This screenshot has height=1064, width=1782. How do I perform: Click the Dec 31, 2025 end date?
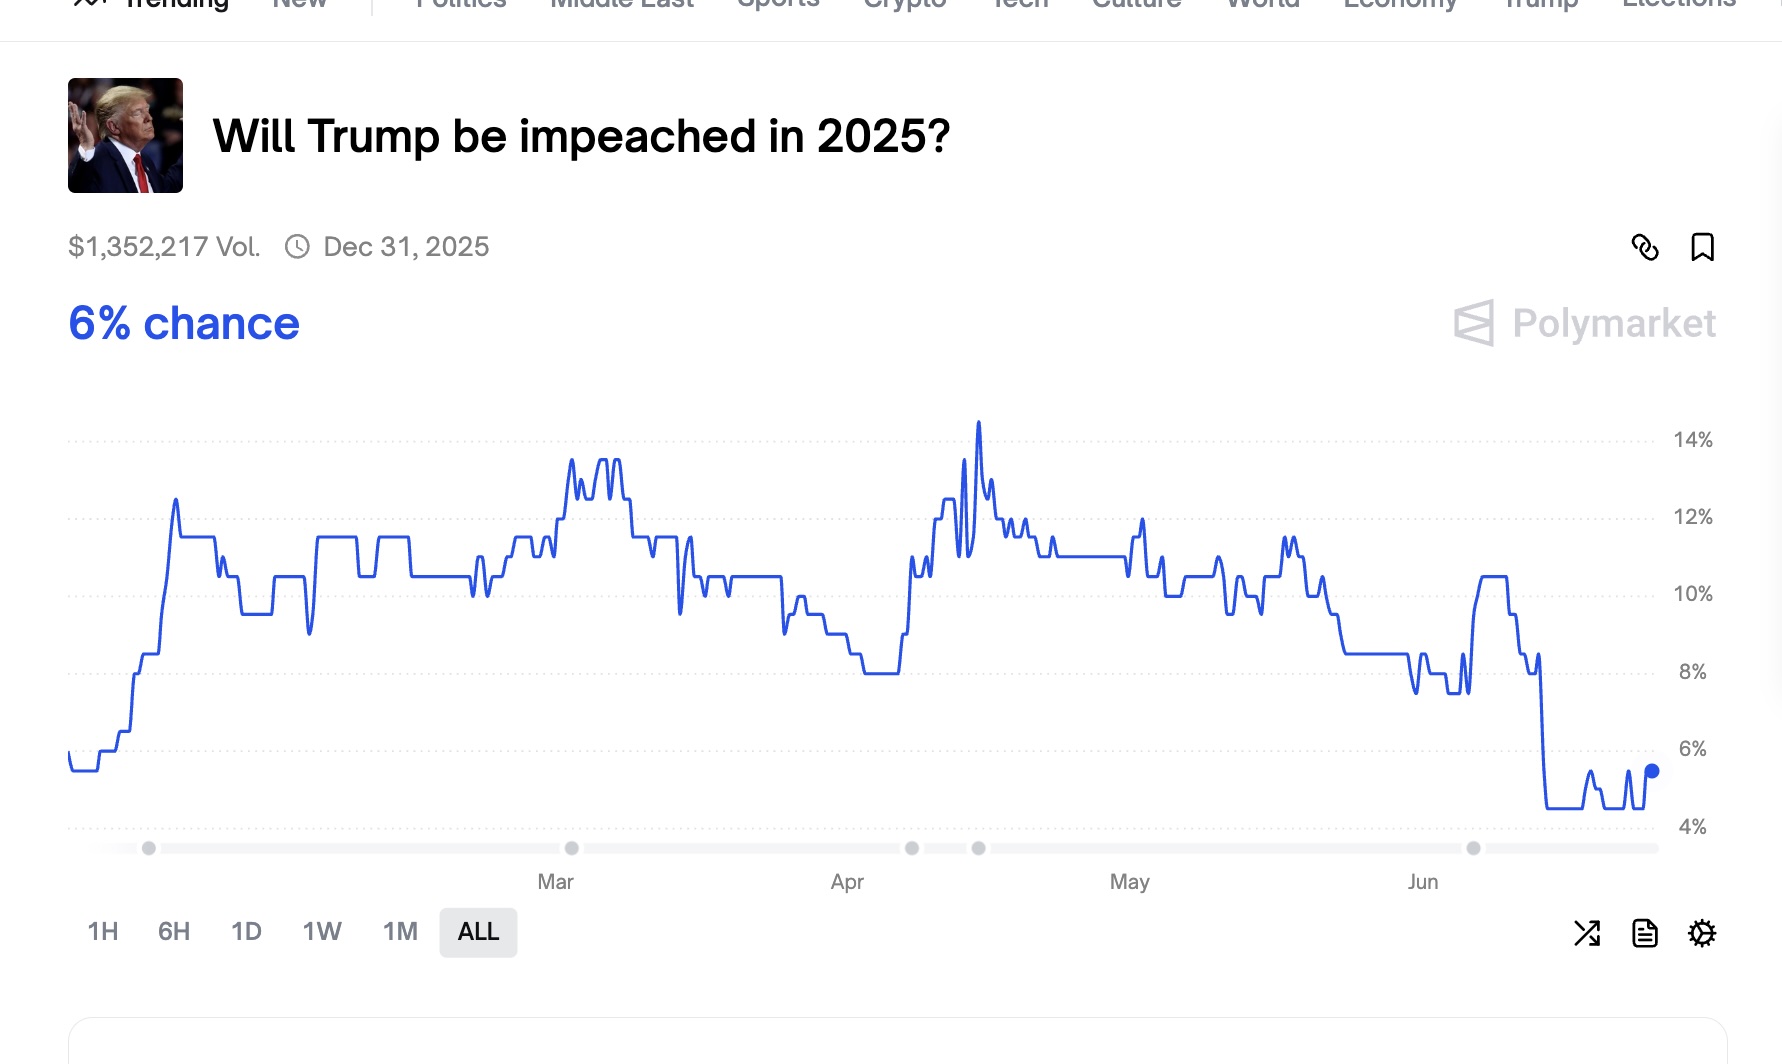[406, 247]
